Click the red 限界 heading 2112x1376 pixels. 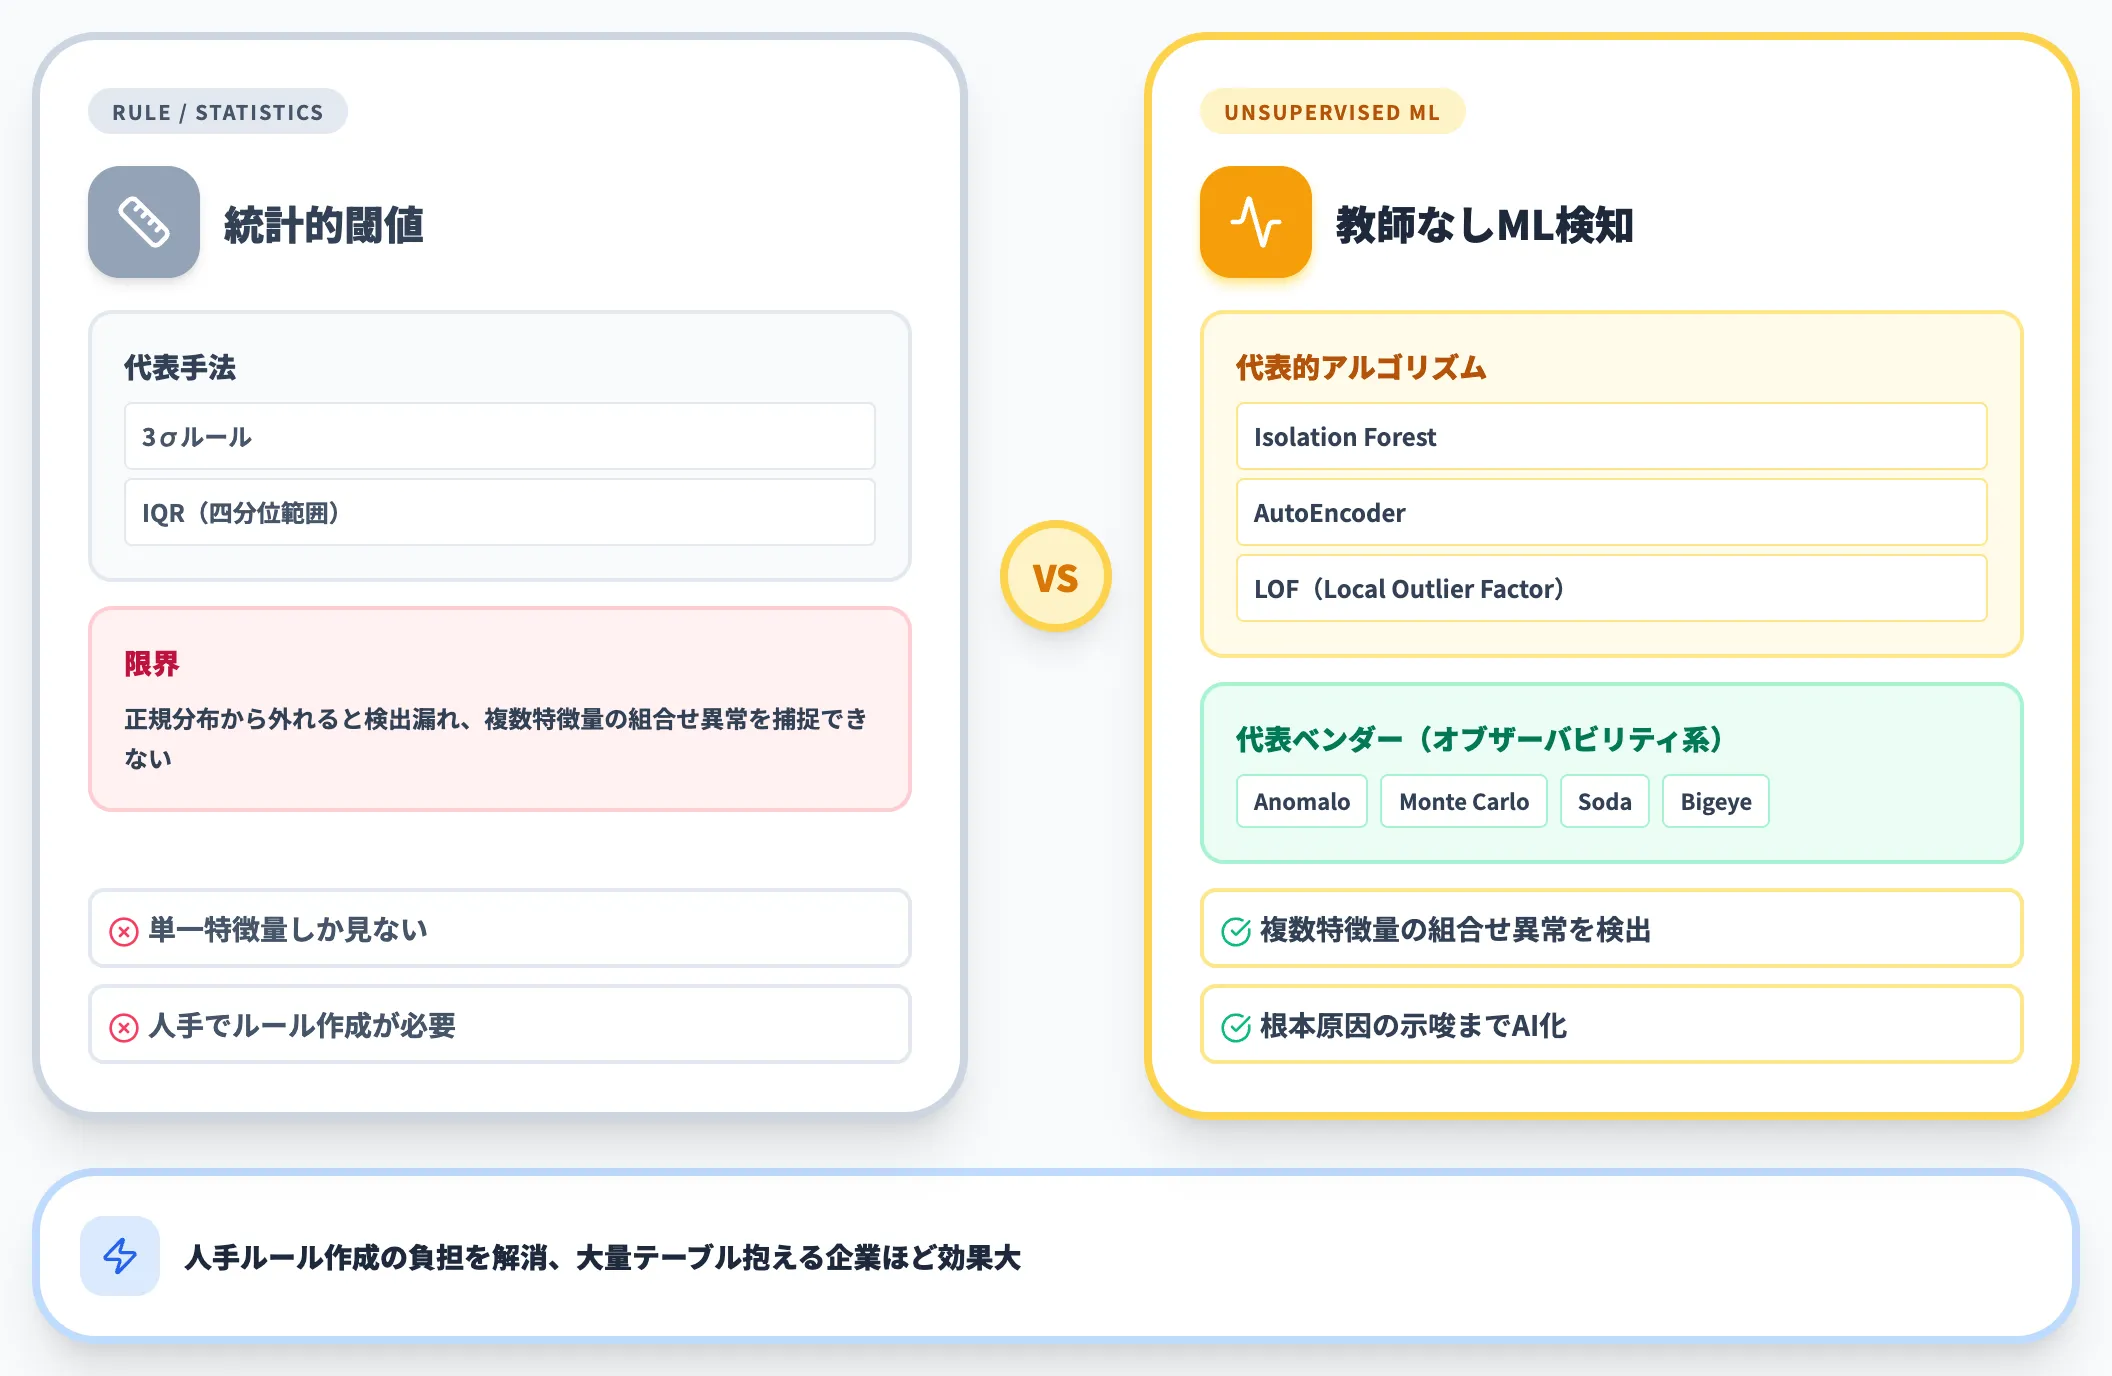click(x=152, y=663)
